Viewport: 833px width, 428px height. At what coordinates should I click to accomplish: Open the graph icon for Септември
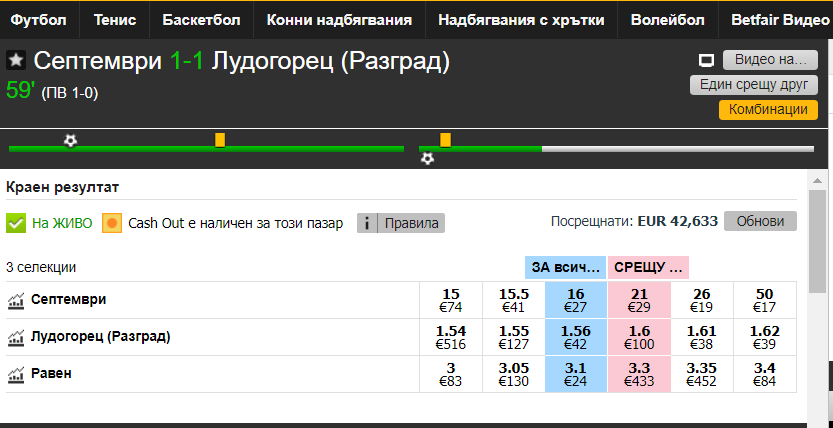16,301
